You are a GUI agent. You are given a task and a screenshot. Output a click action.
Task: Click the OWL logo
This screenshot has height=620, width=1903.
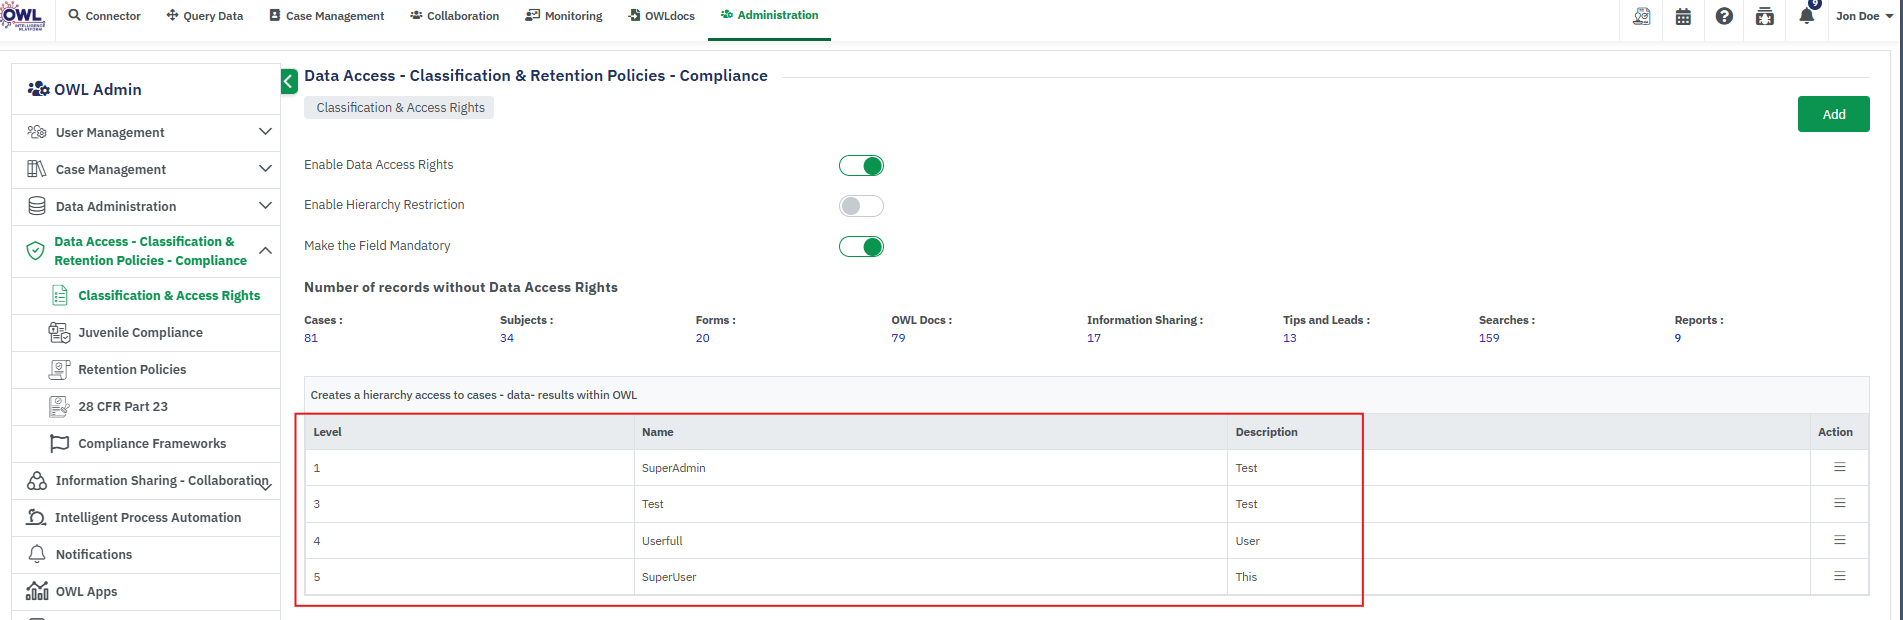tap(23, 17)
